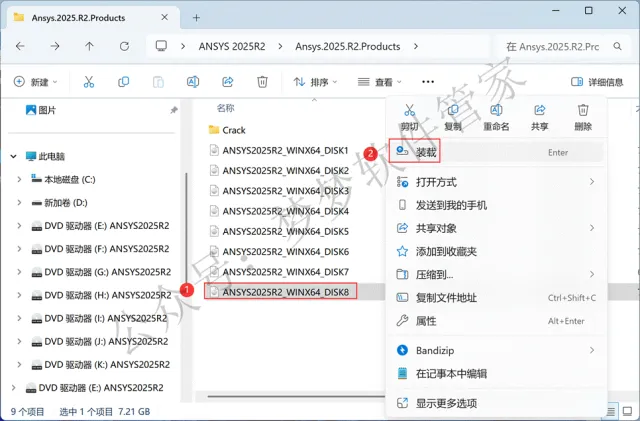Screen dimensions: 640x421
Task: Click the This PC monitor icon in the address bar
Action: pyautogui.click(x=162, y=46)
